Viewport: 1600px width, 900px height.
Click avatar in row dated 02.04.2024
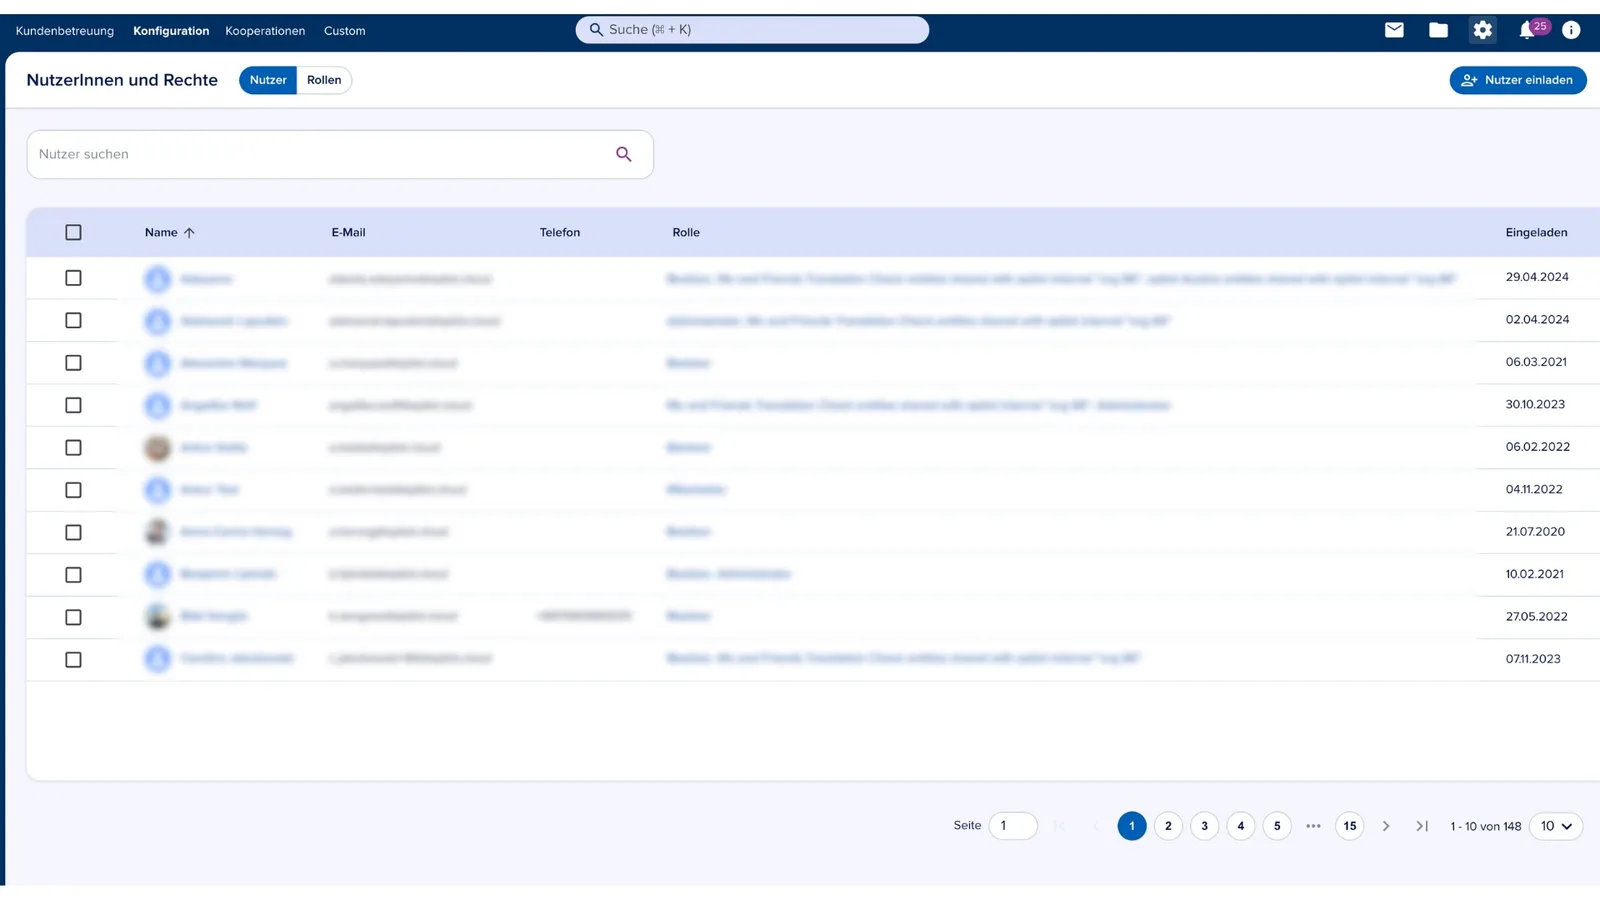coord(157,321)
